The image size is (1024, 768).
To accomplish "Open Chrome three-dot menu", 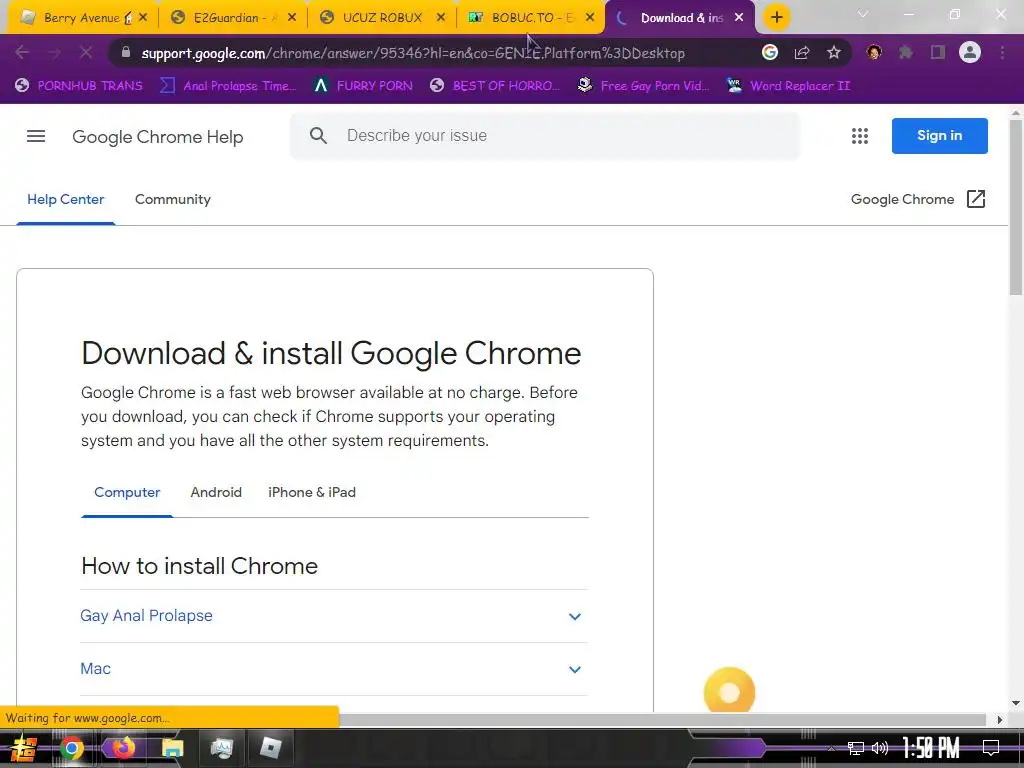I will point(1002,53).
